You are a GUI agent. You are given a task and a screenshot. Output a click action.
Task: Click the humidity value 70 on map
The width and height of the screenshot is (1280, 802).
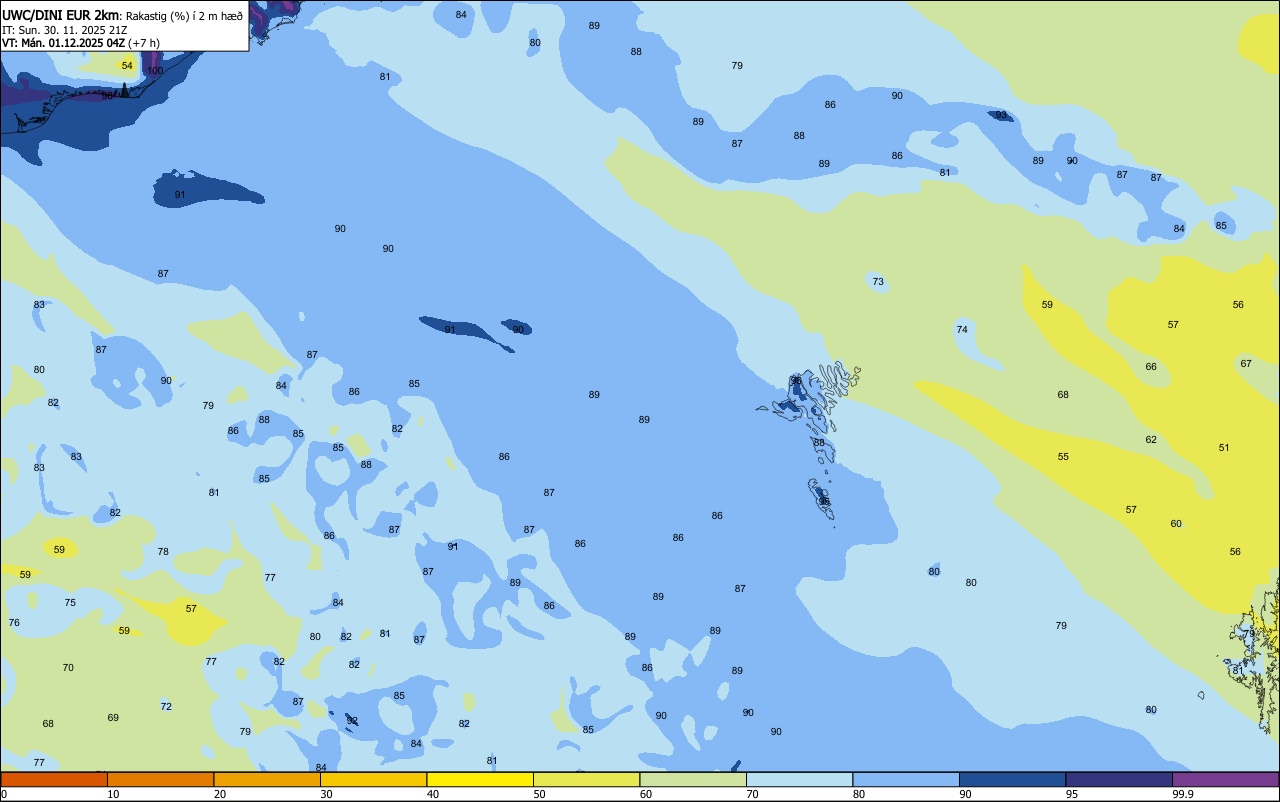pyautogui.click(x=68, y=668)
